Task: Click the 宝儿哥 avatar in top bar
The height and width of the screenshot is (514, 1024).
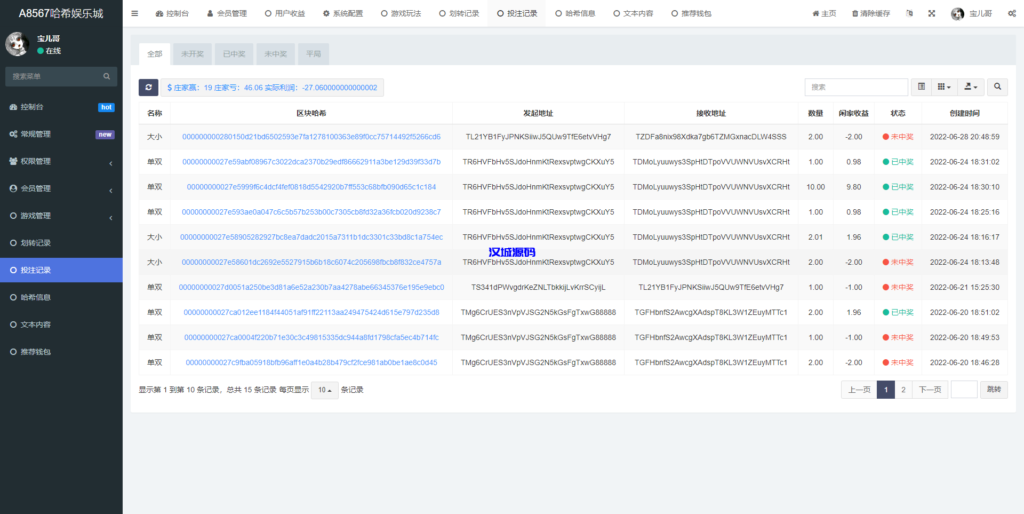Action: pyautogui.click(x=957, y=14)
